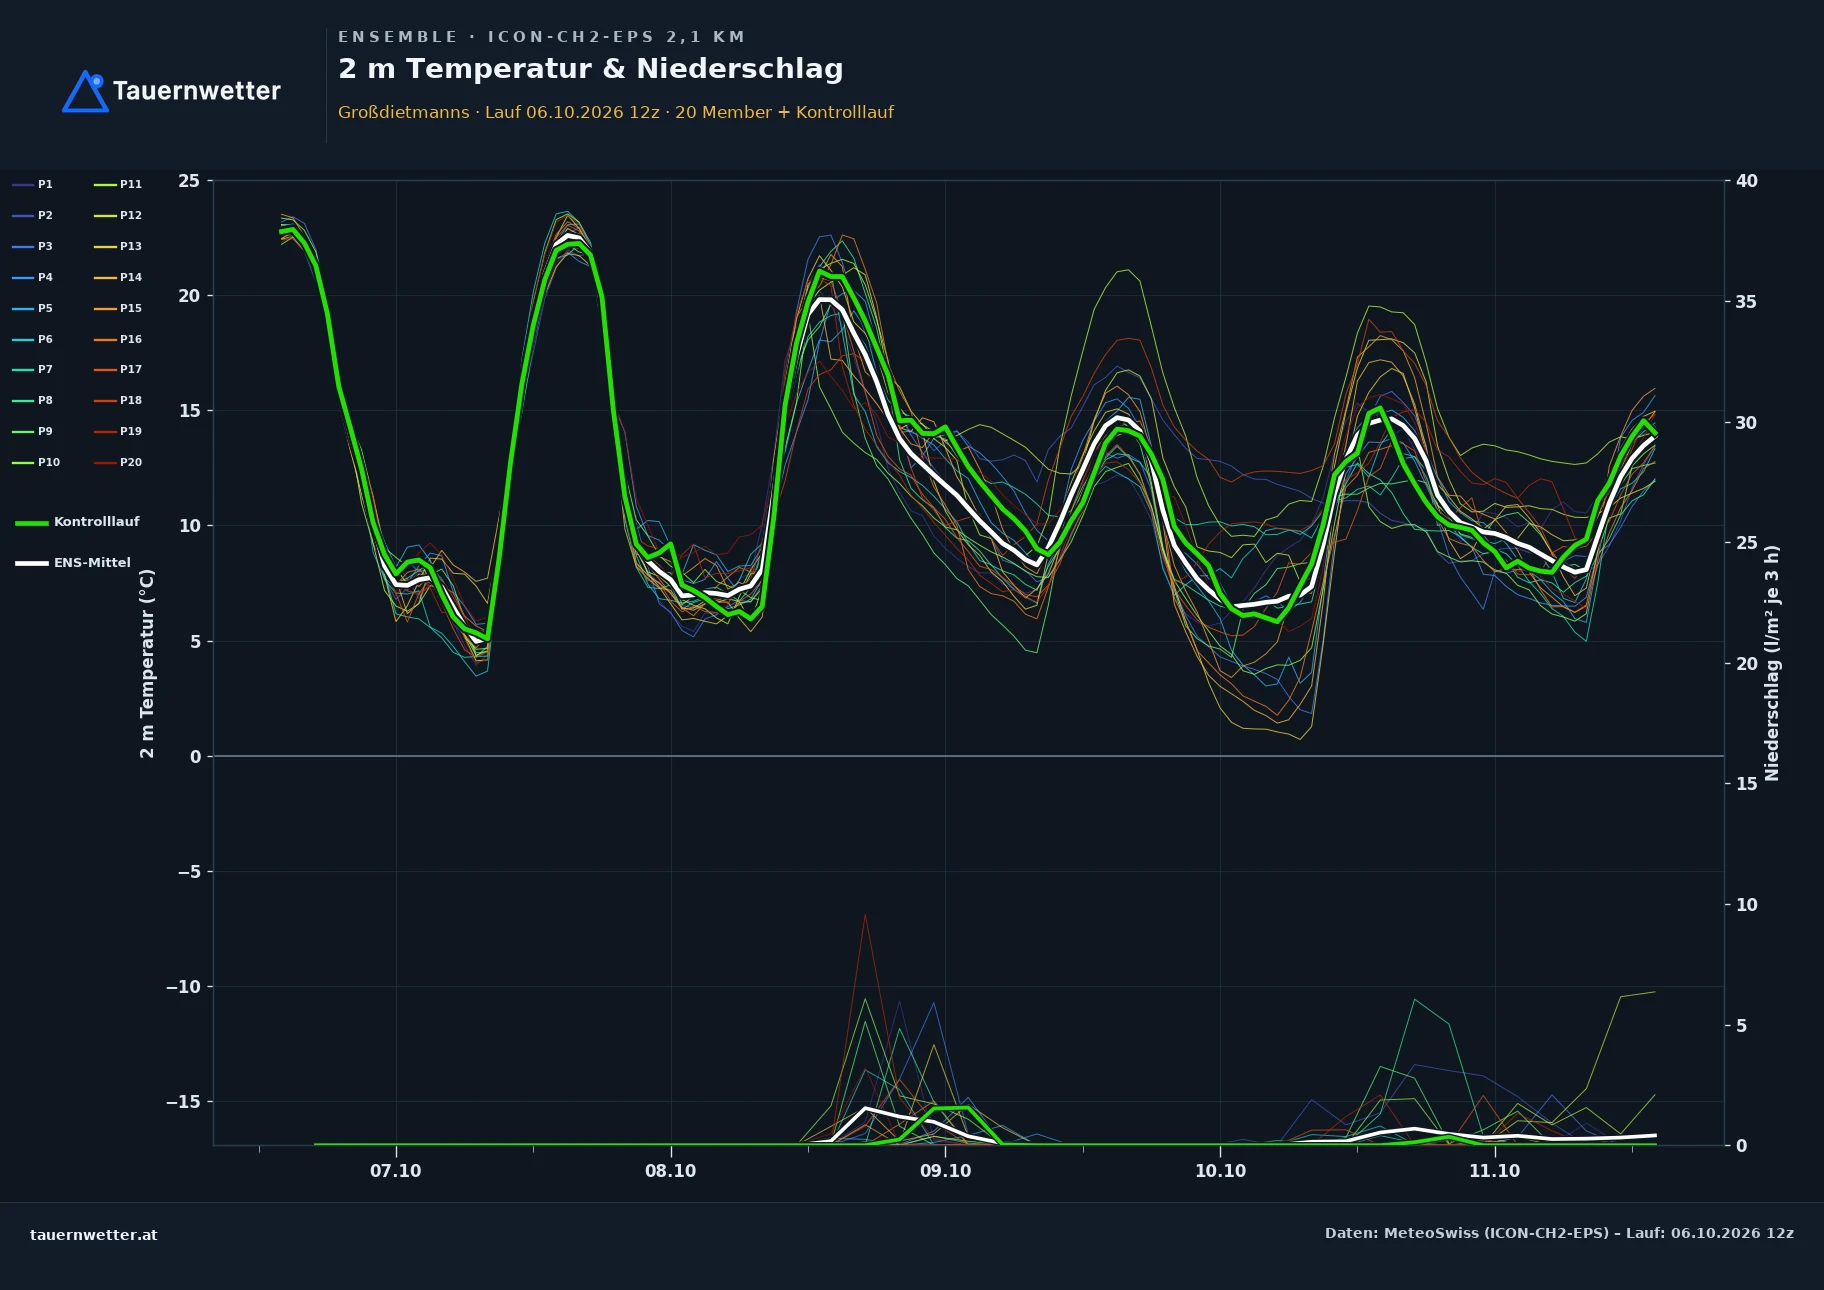Click the Tauernwetter brand name text

coord(196,91)
